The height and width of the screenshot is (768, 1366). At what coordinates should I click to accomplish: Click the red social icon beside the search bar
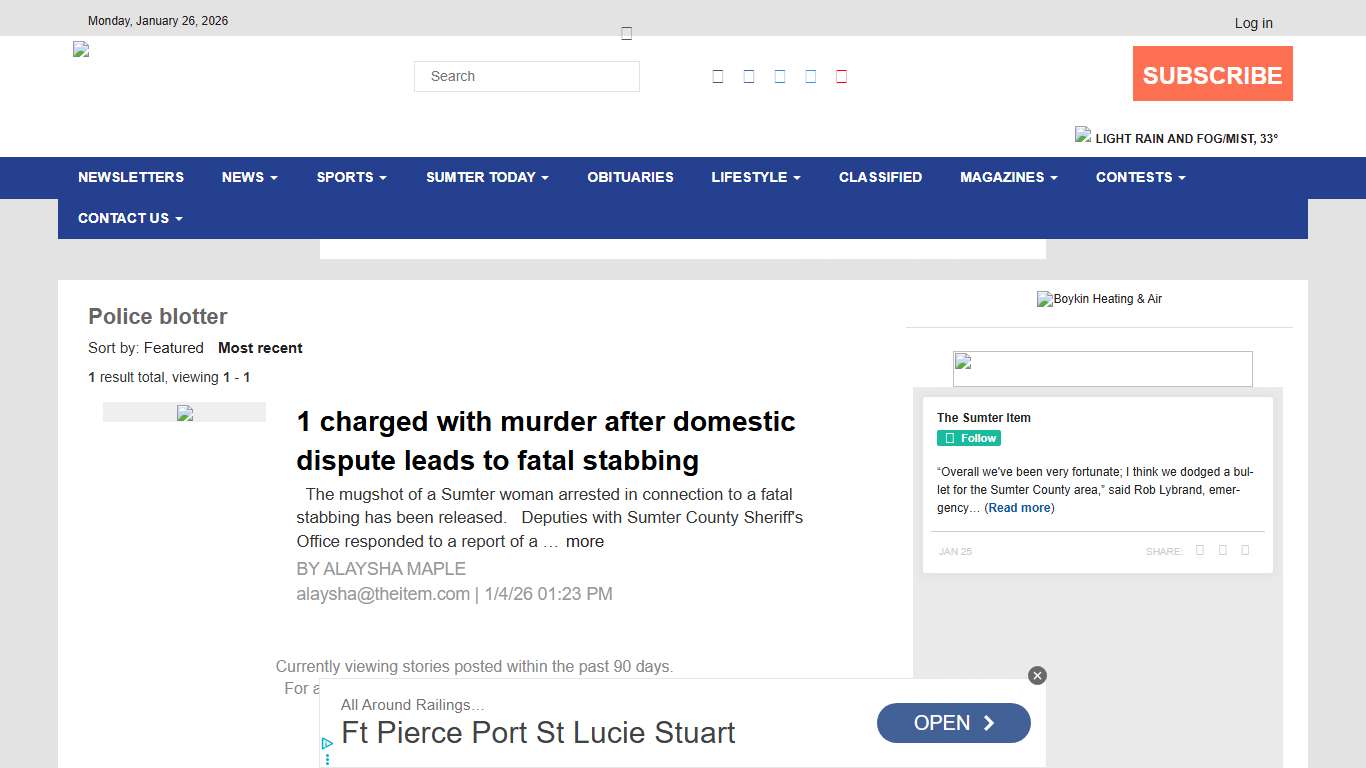click(x=841, y=75)
